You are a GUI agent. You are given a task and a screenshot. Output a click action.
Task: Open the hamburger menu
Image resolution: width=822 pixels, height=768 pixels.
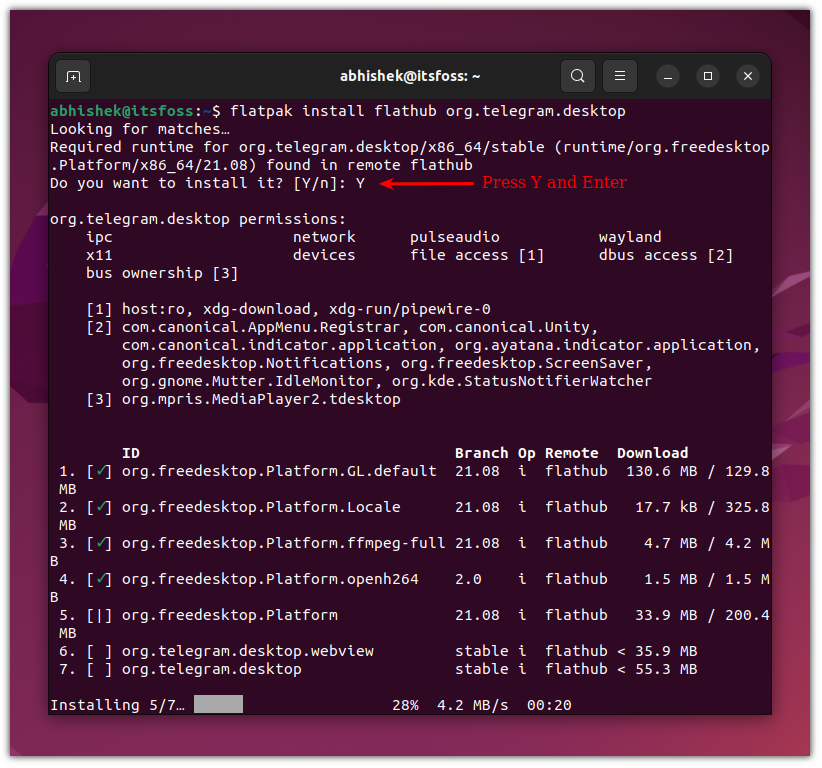[x=620, y=77]
